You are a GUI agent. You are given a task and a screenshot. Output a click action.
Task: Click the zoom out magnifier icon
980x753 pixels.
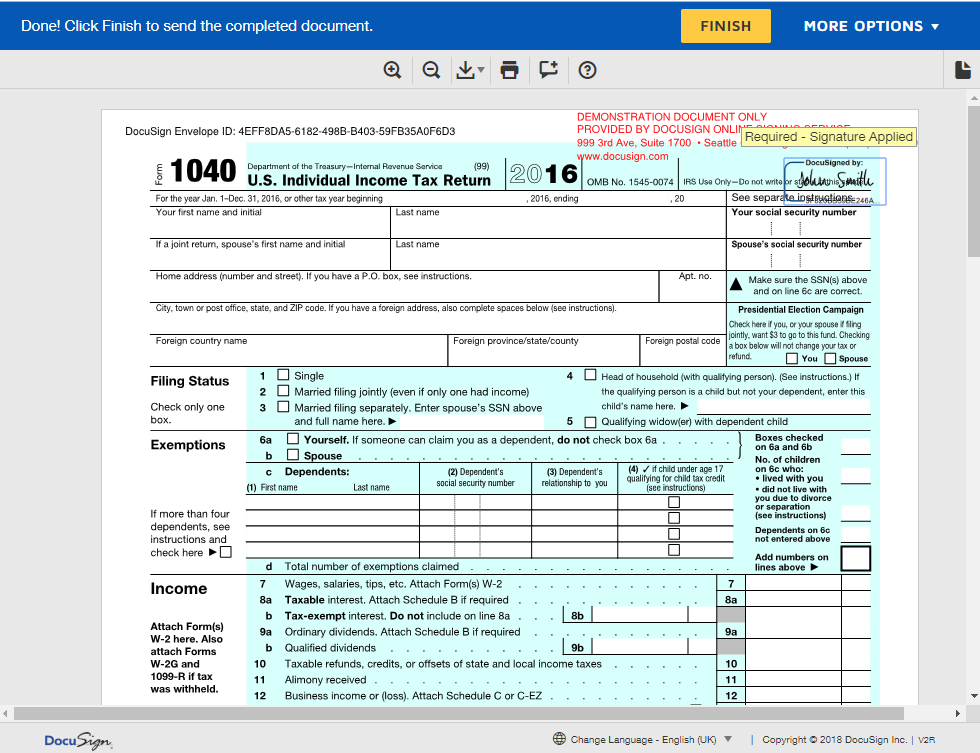tap(431, 70)
